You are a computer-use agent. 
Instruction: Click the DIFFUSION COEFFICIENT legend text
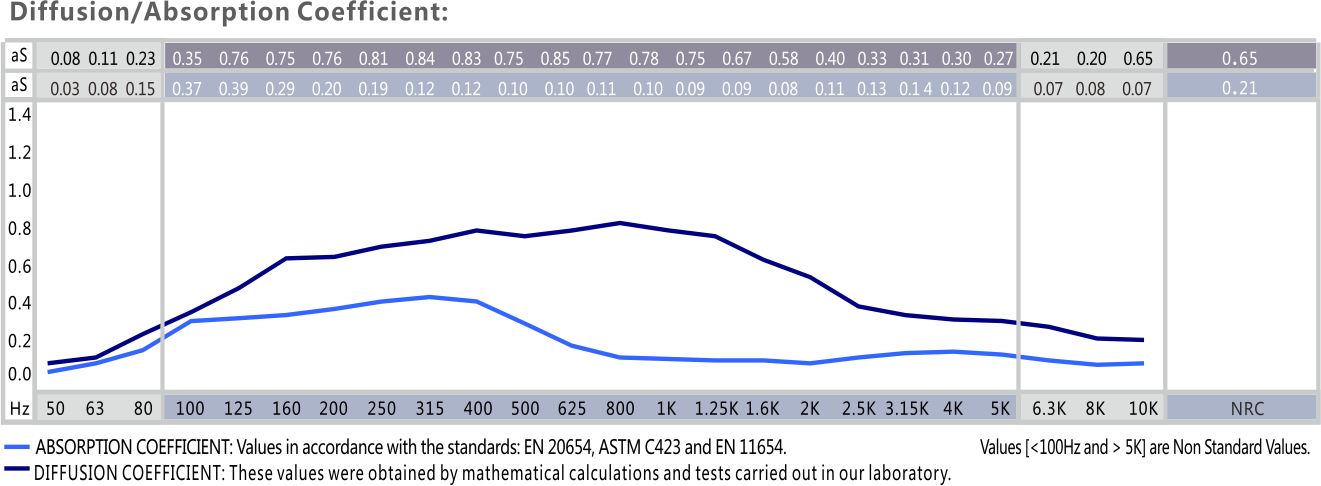coord(492,472)
